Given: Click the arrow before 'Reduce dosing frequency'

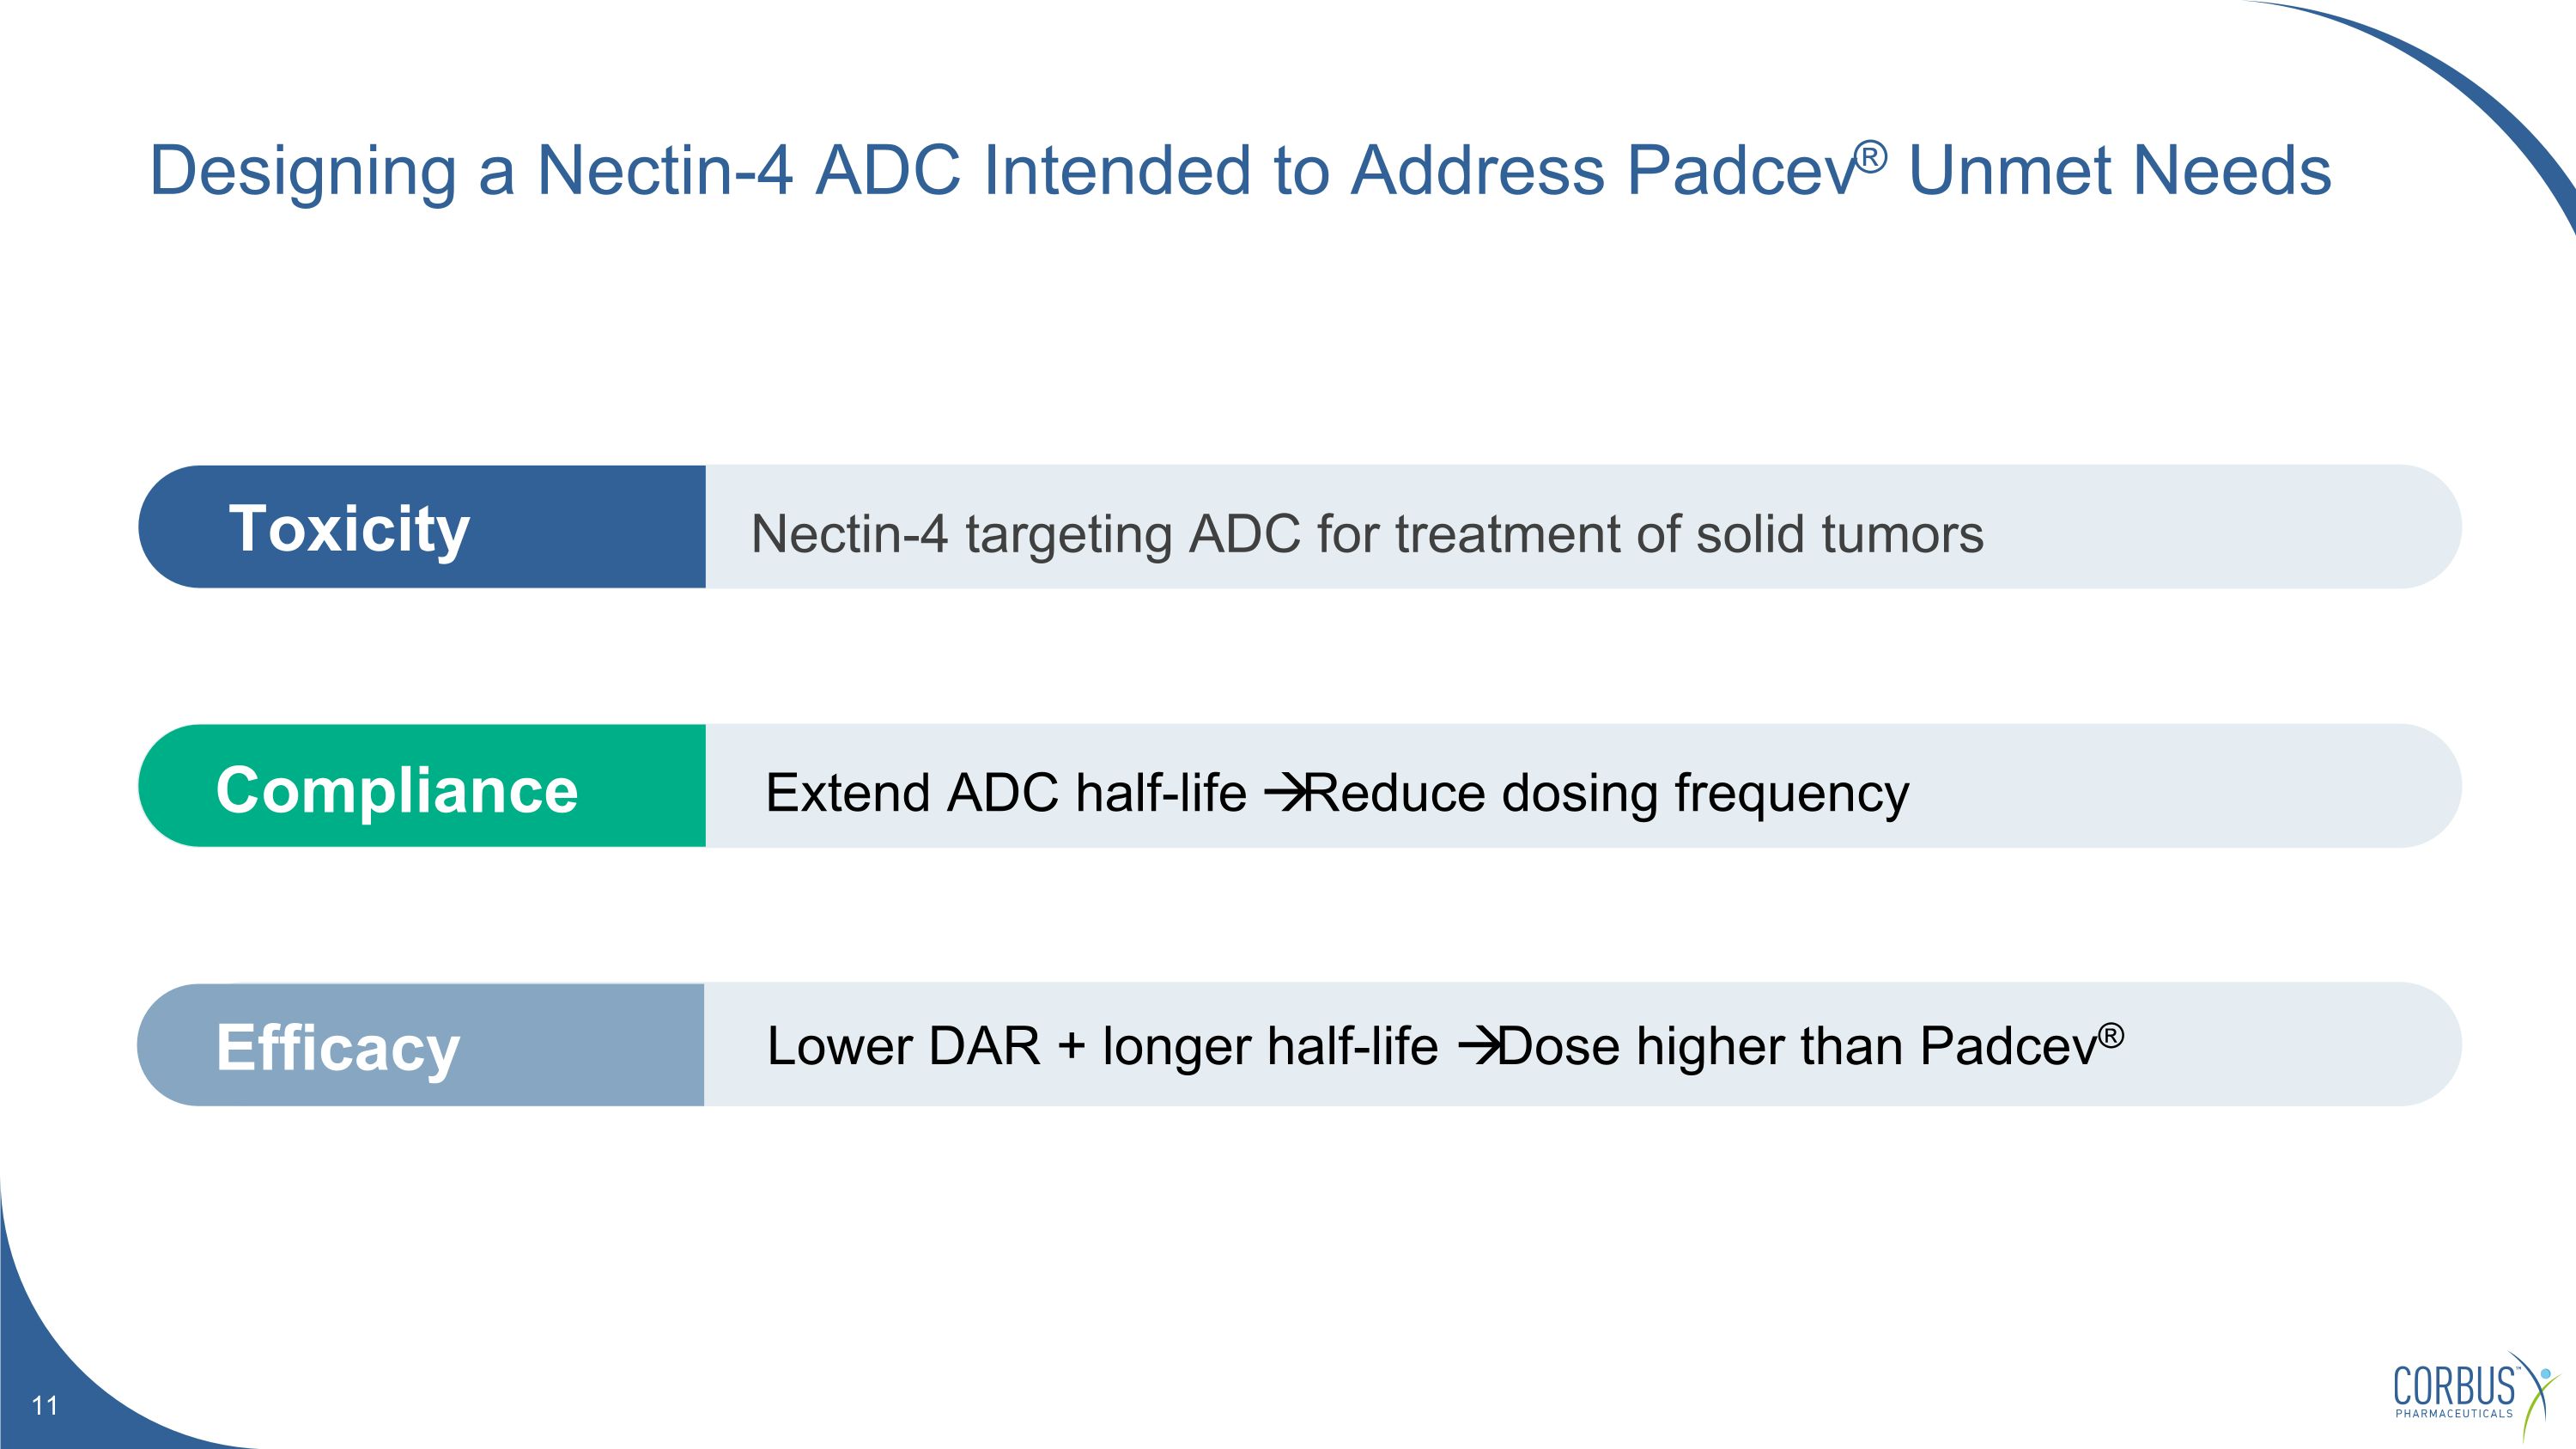Looking at the screenshot, I should click(x=1284, y=794).
